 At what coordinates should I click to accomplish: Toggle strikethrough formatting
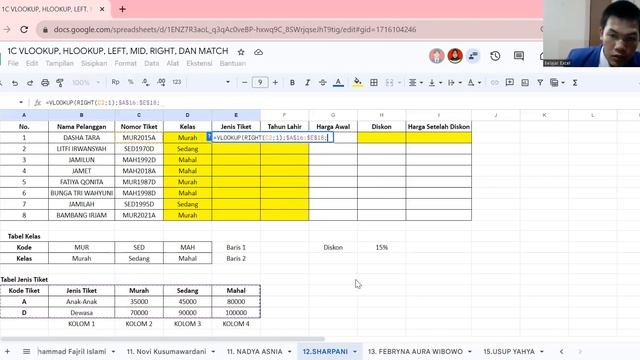tap(323, 83)
